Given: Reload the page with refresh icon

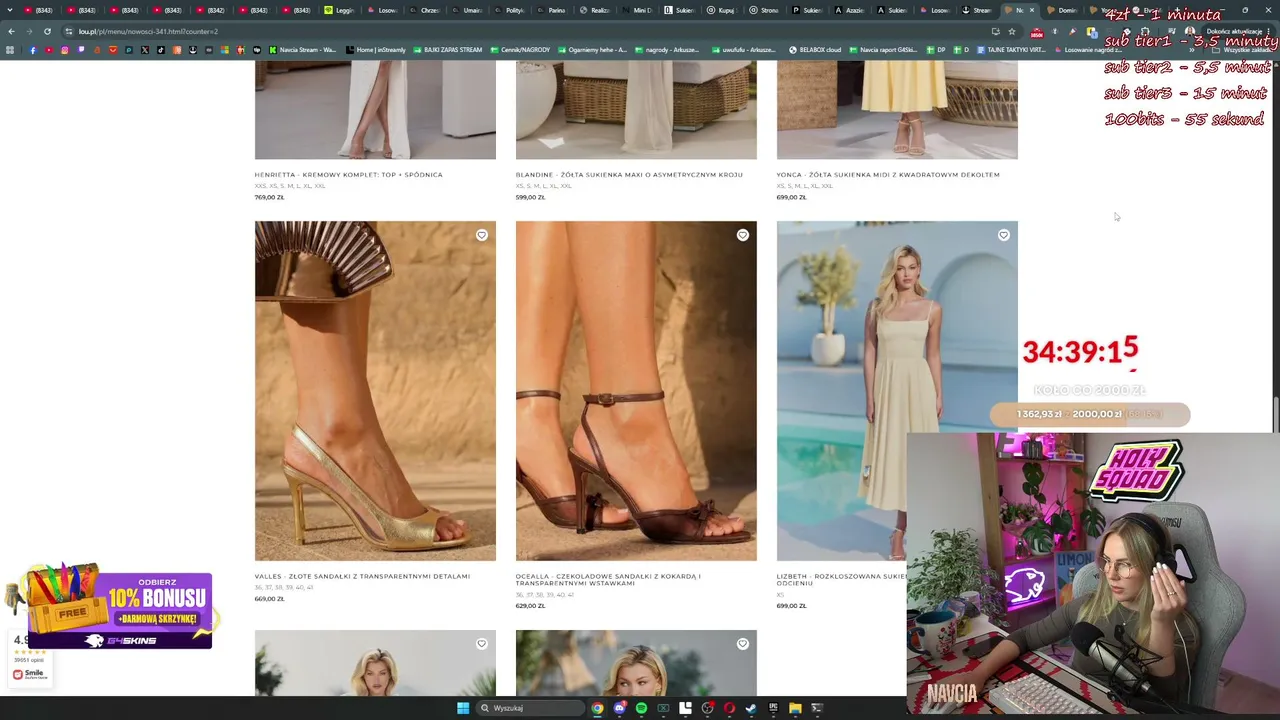Looking at the screenshot, I should 47,31.
